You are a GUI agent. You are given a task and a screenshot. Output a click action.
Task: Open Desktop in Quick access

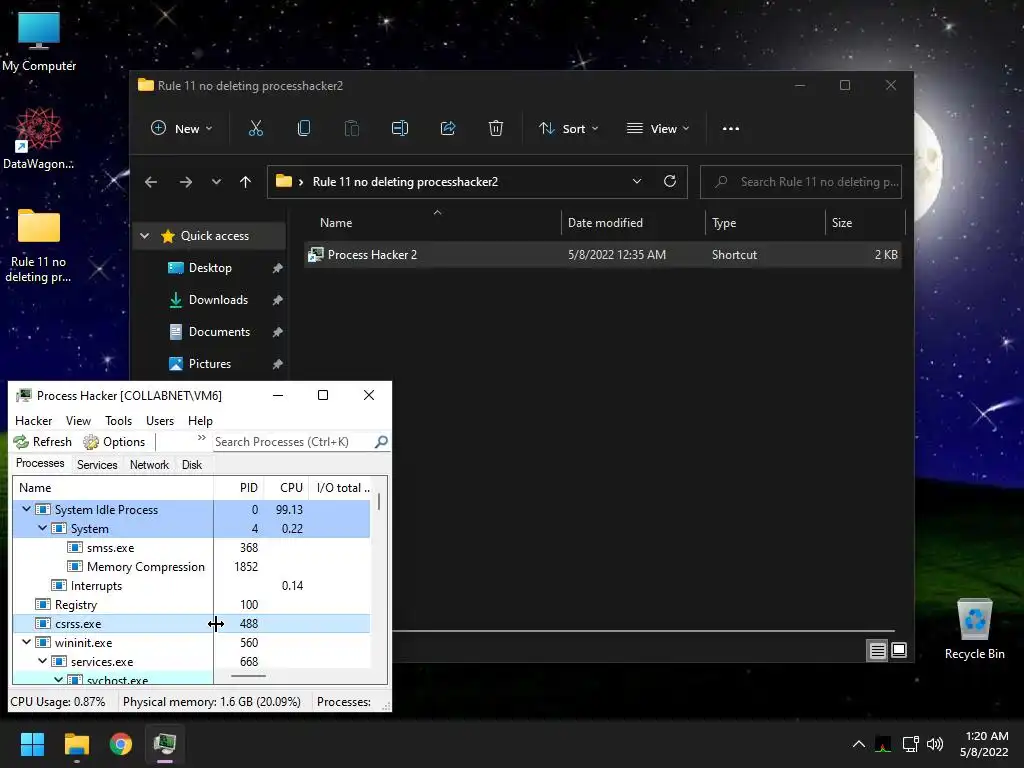coord(210,268)
